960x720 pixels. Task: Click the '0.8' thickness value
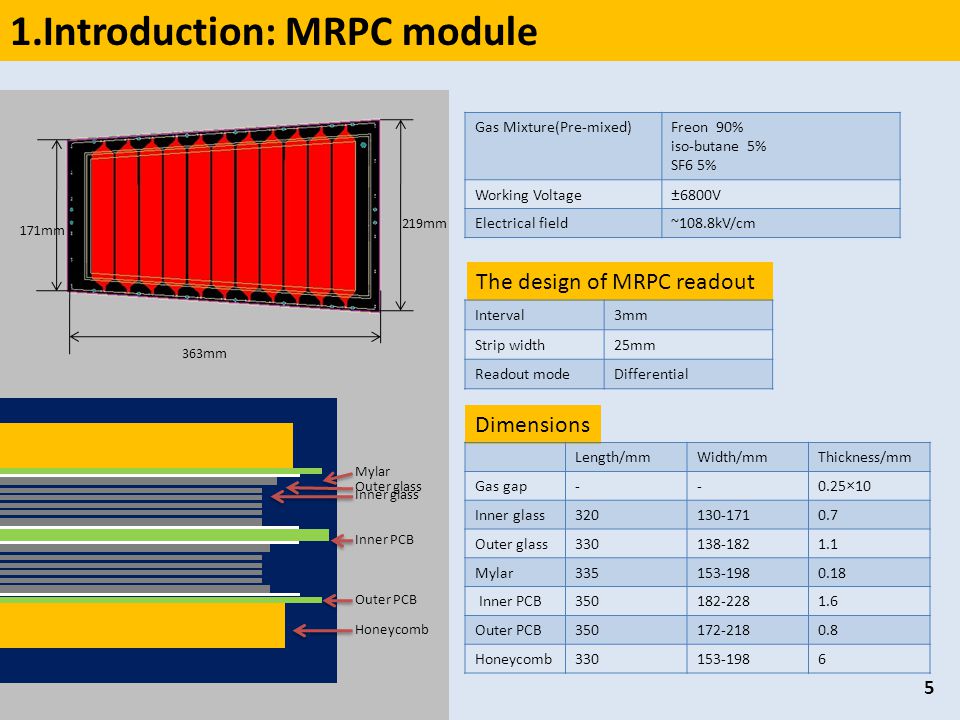click(827, 630)
